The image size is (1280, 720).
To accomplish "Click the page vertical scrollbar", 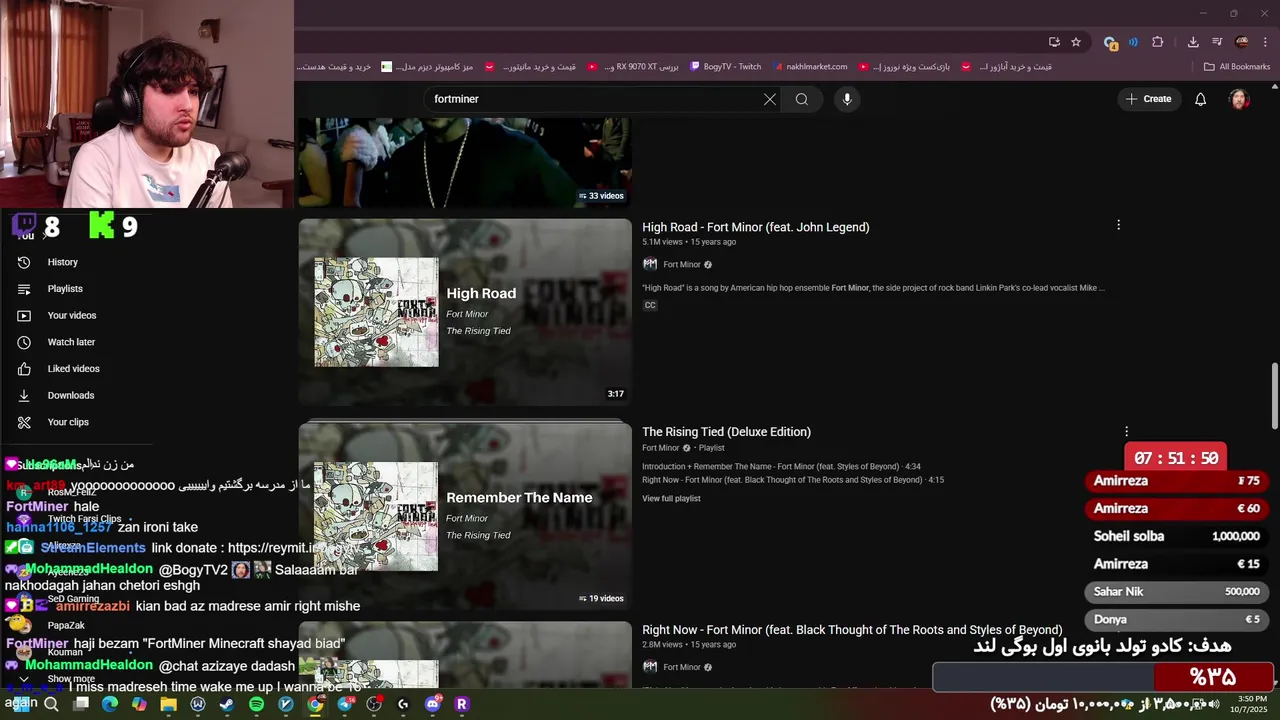I will 1274,395.
